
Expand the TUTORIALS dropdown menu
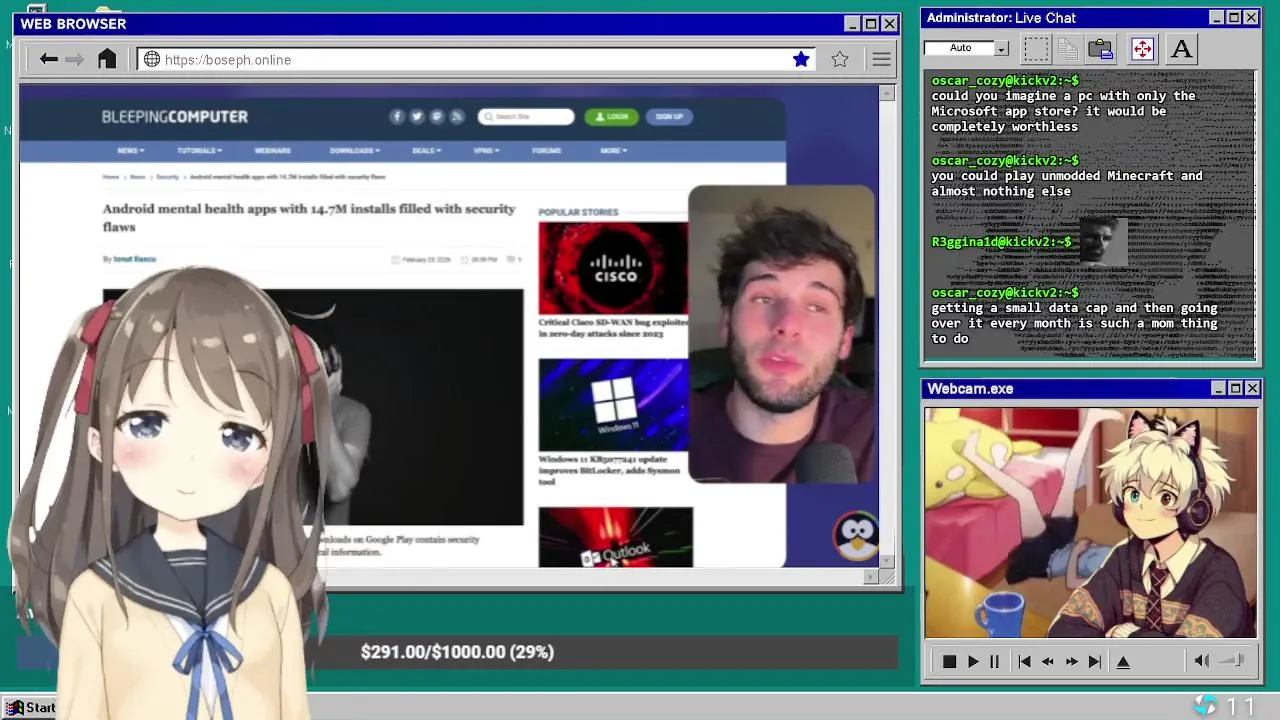click(x=199, y=150)
